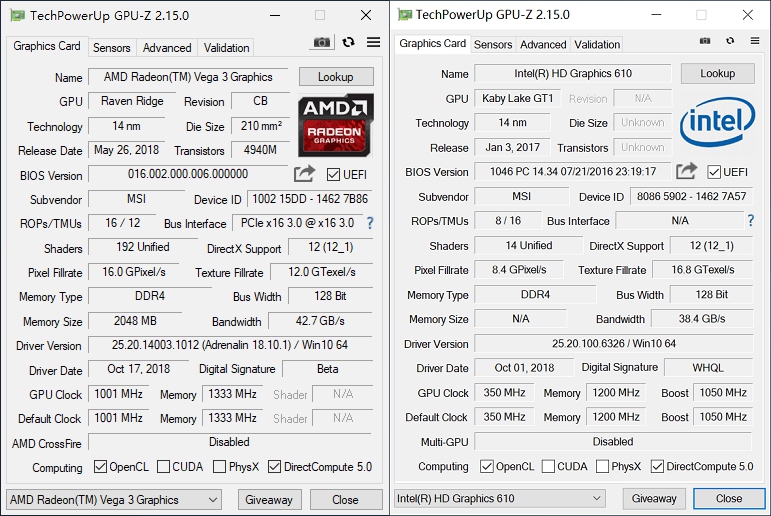Viewport: 771px width, 516px height.
Task: Click the Intel logo
Action: [717, 122]
